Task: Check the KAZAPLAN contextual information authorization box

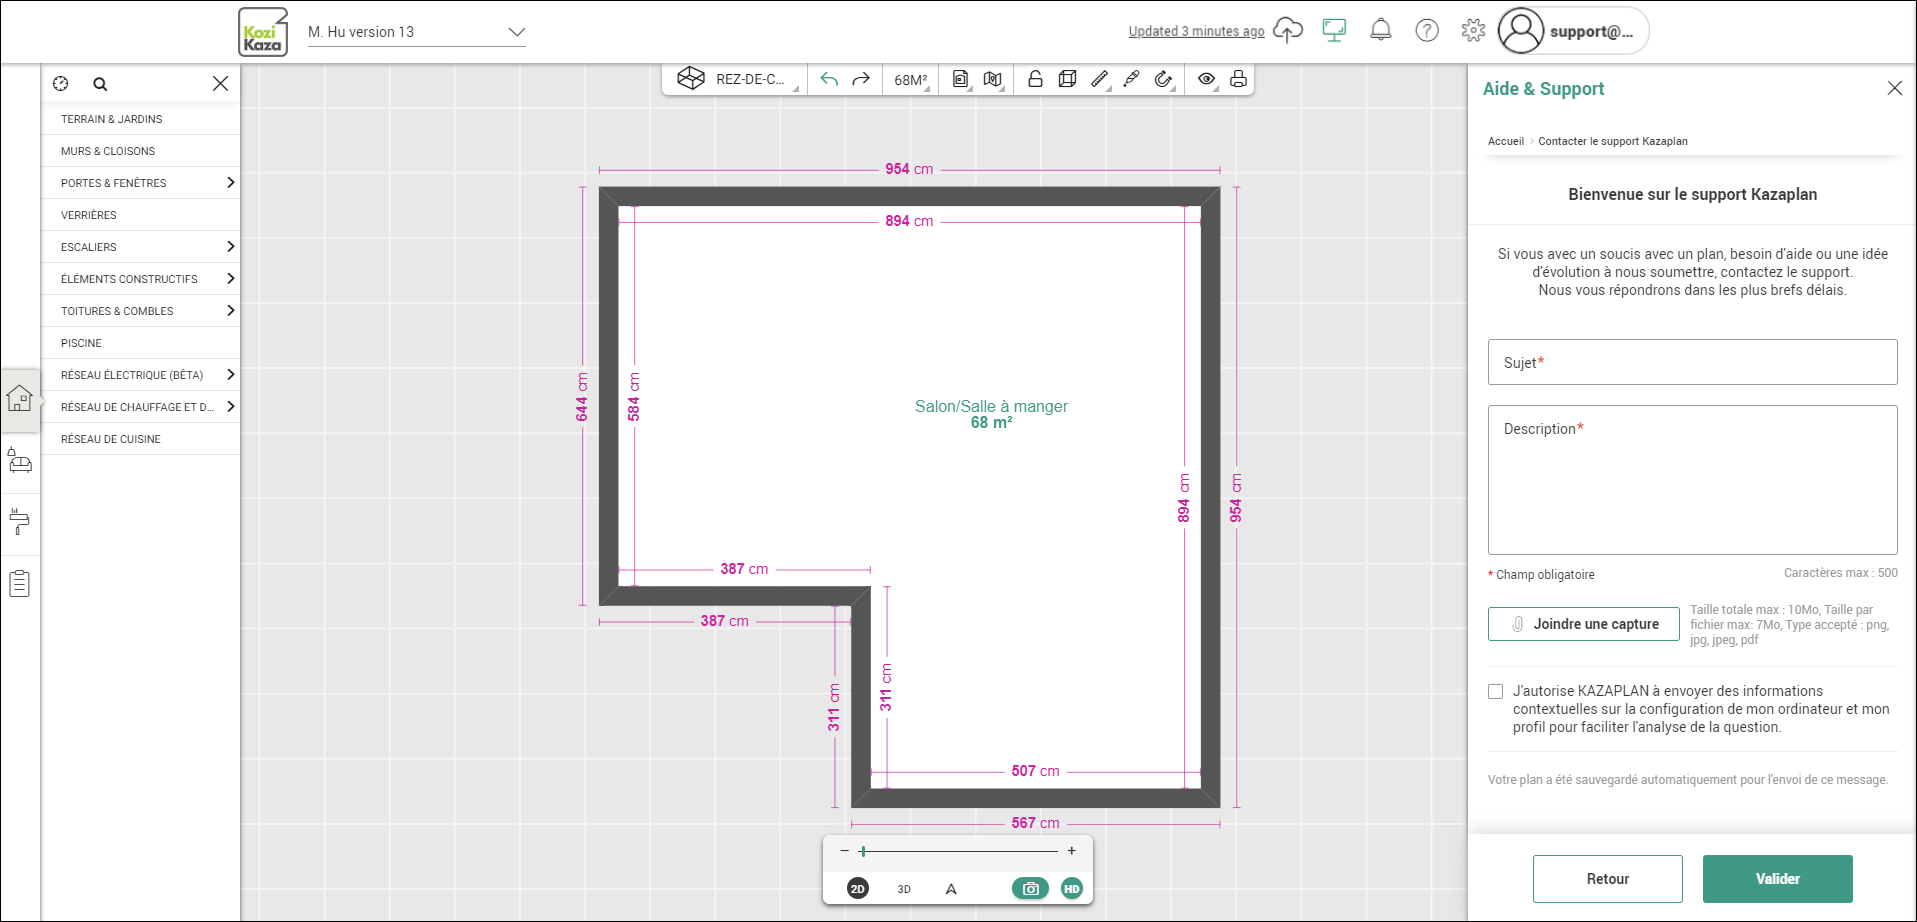Action: pos(1495,691)
